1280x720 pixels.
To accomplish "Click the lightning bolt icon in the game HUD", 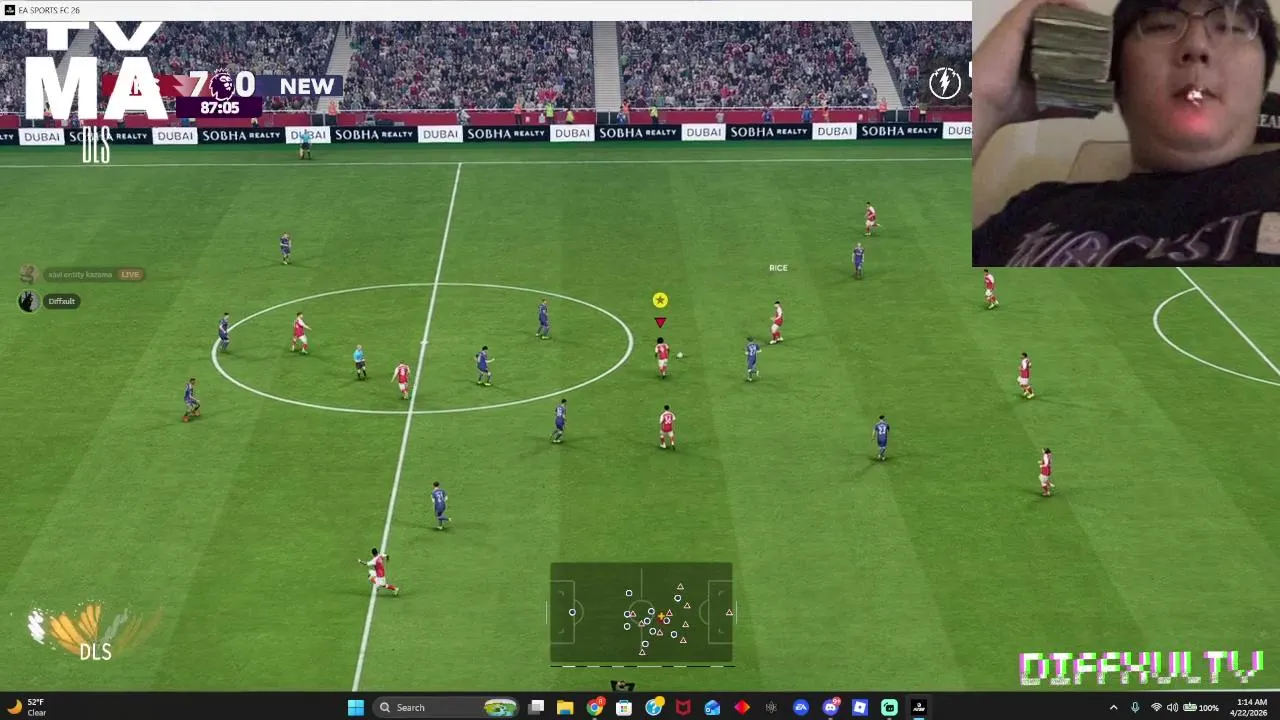I will tap(944, 83).
